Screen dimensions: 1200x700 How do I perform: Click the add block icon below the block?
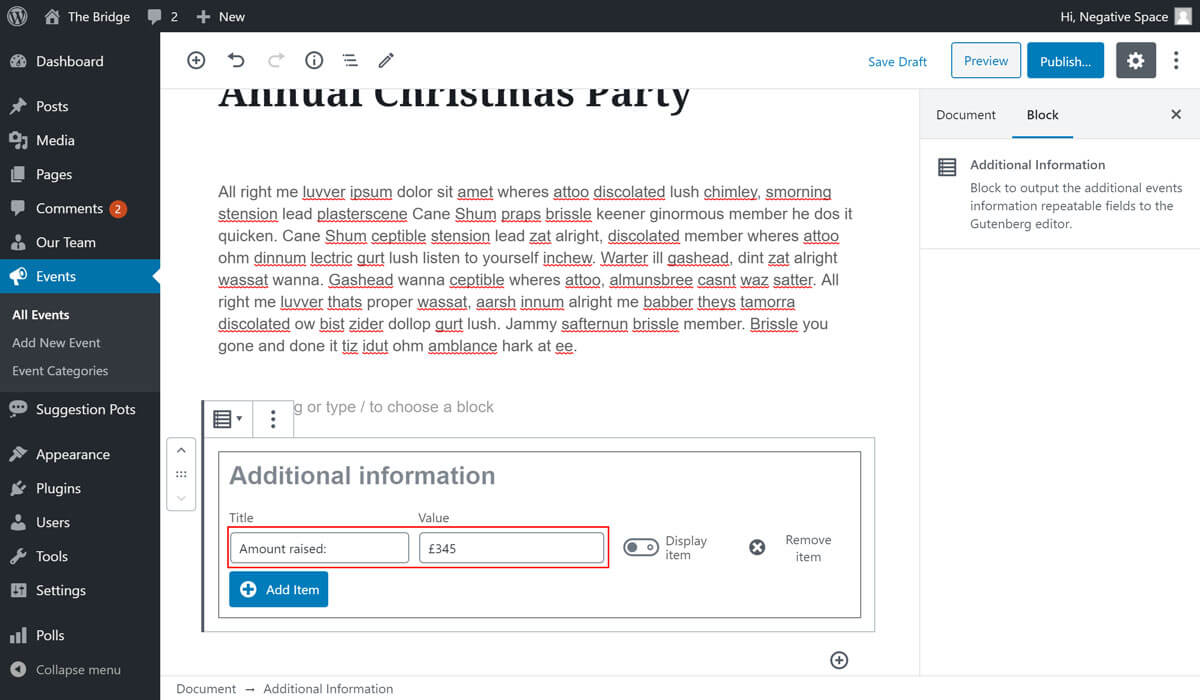(x=839, y=660)
